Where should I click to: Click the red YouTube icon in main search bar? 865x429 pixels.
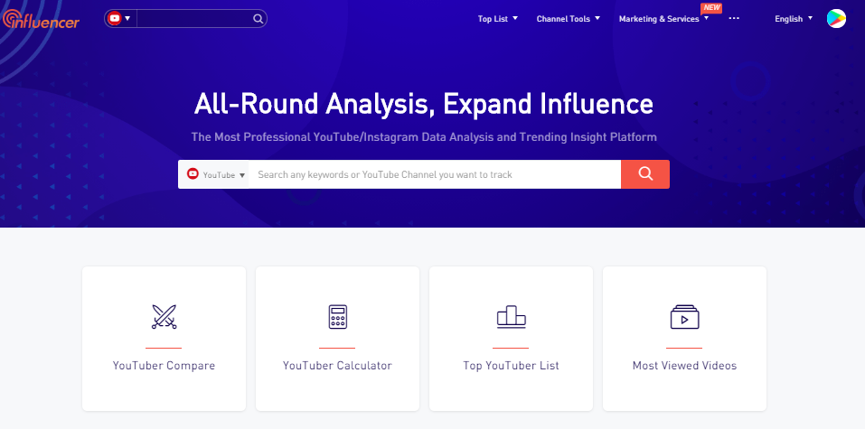pyautogui.click(x=193, y=174)
